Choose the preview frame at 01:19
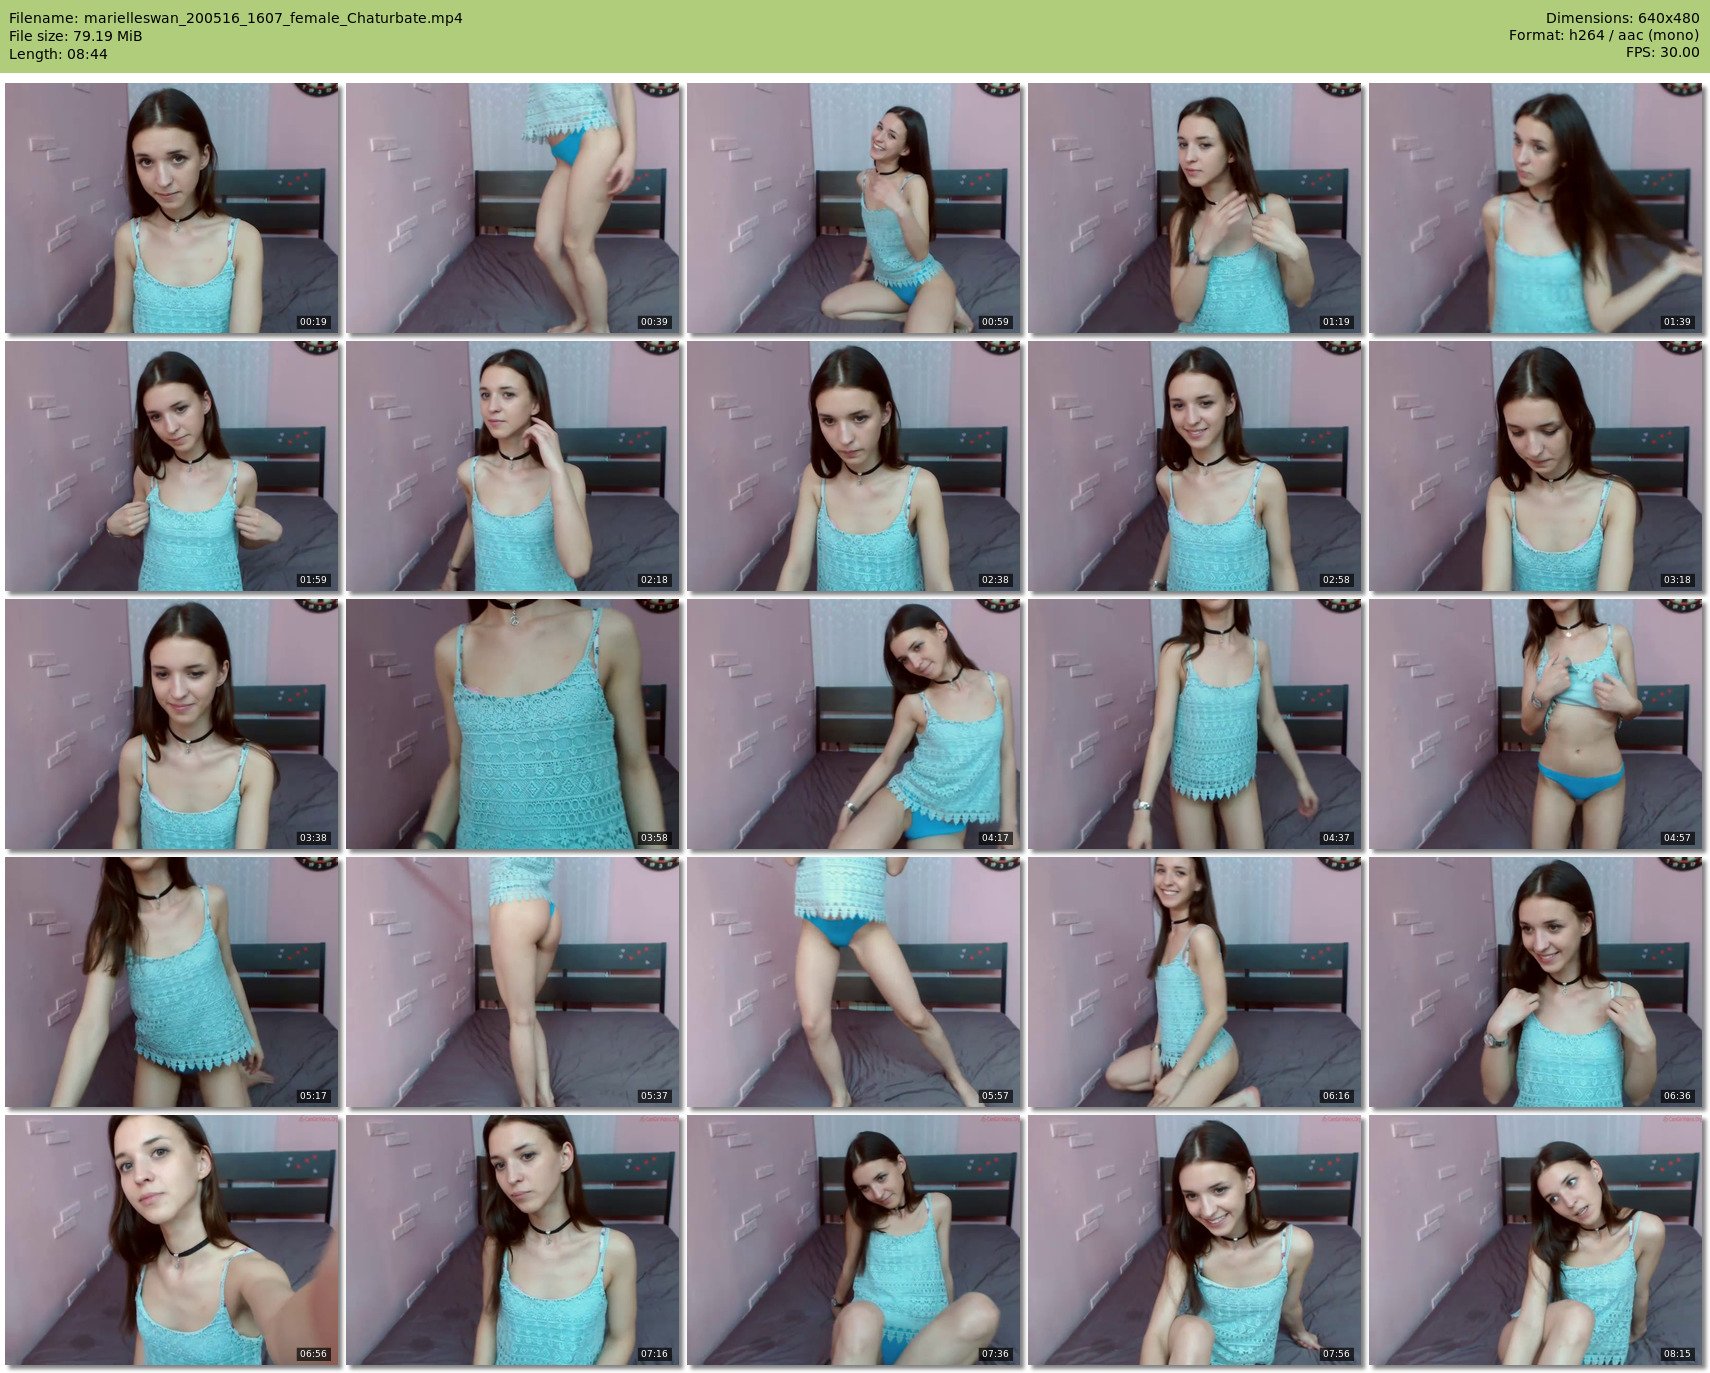This screenshot has height=1373, width=1710. [x=1195, y=208]
